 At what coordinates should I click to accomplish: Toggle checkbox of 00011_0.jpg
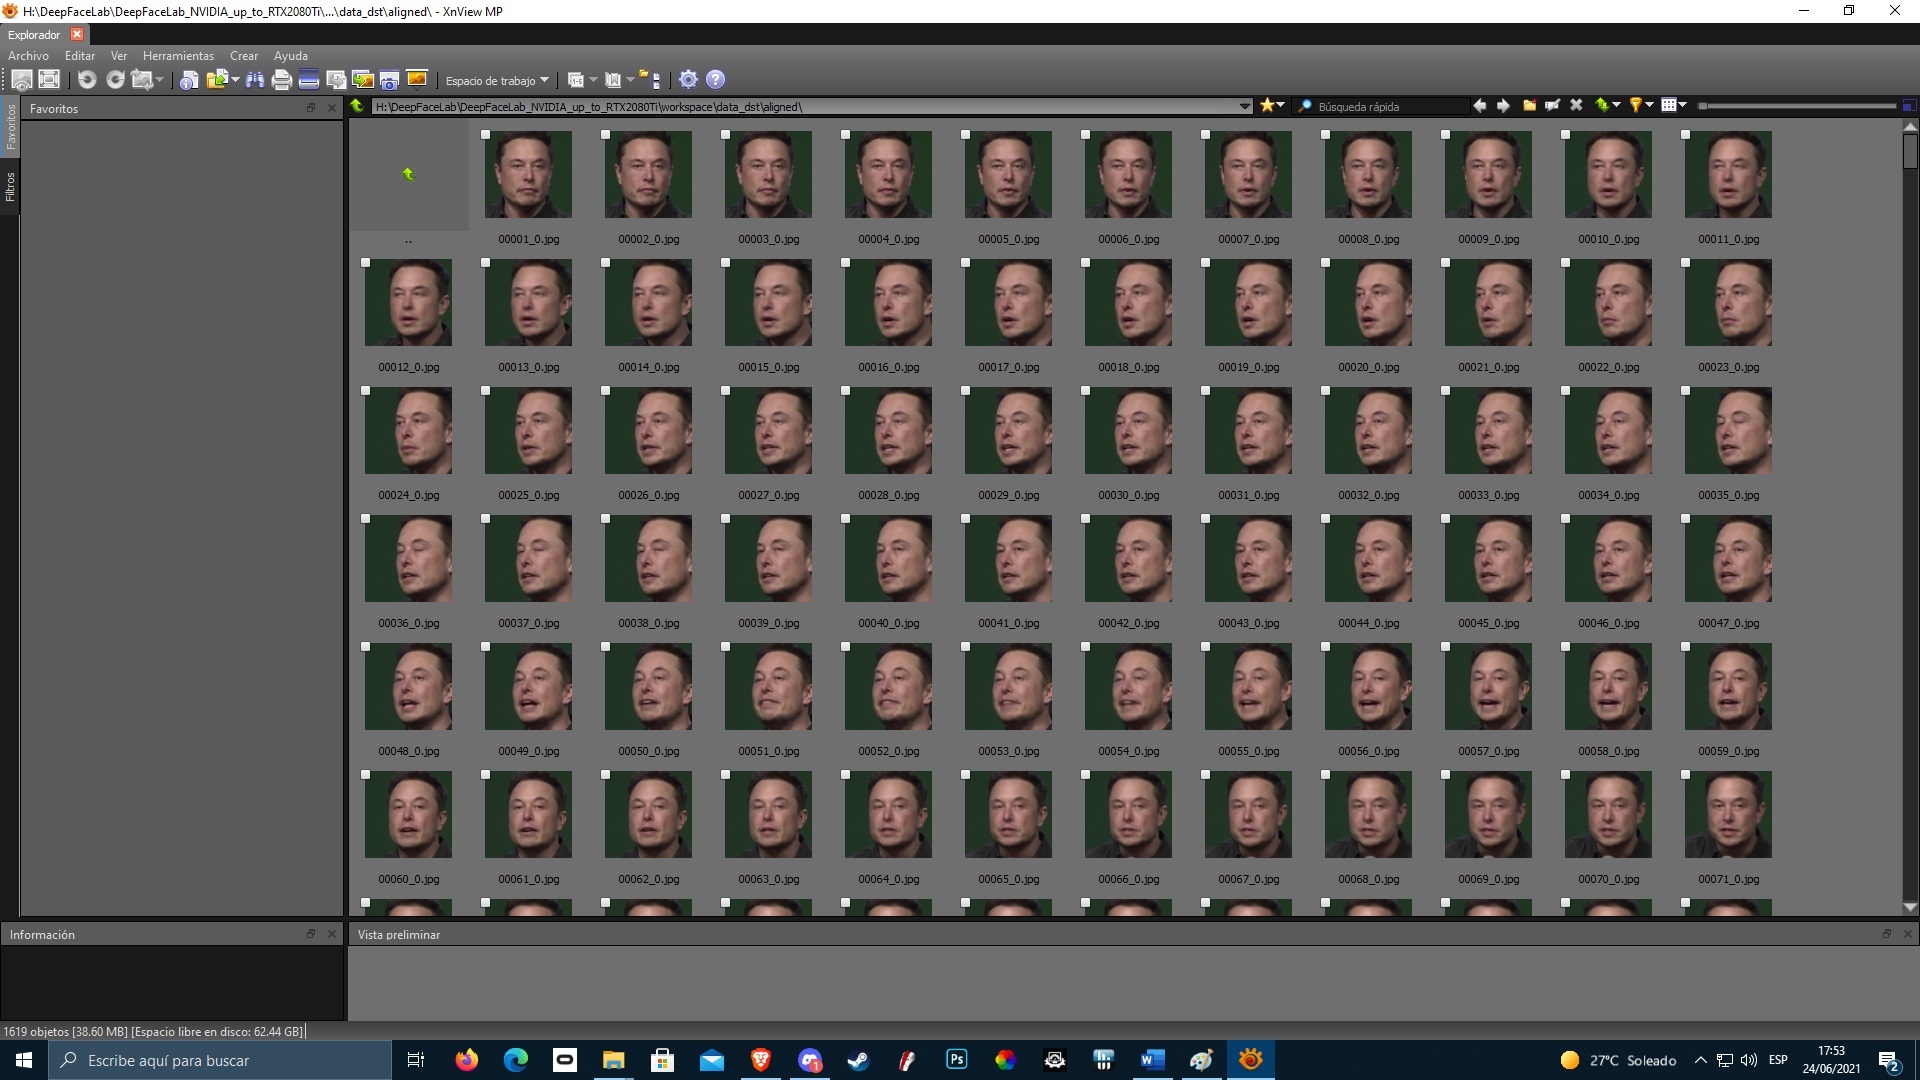(x=1686, y=135)
